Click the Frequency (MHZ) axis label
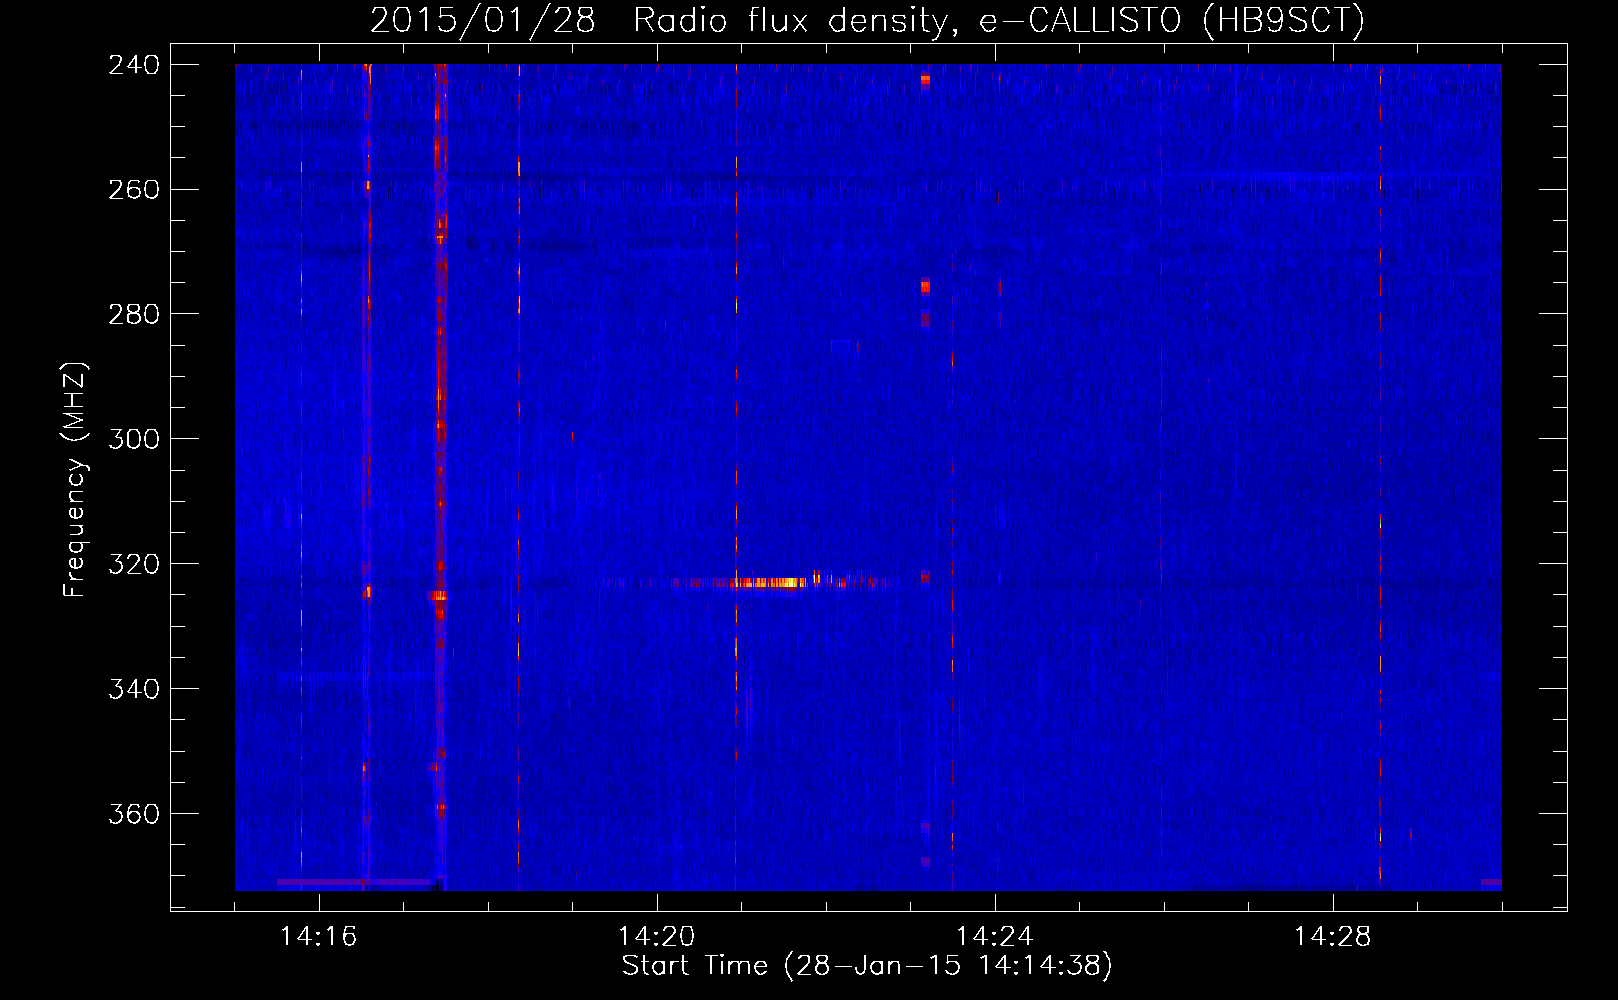 75,480
